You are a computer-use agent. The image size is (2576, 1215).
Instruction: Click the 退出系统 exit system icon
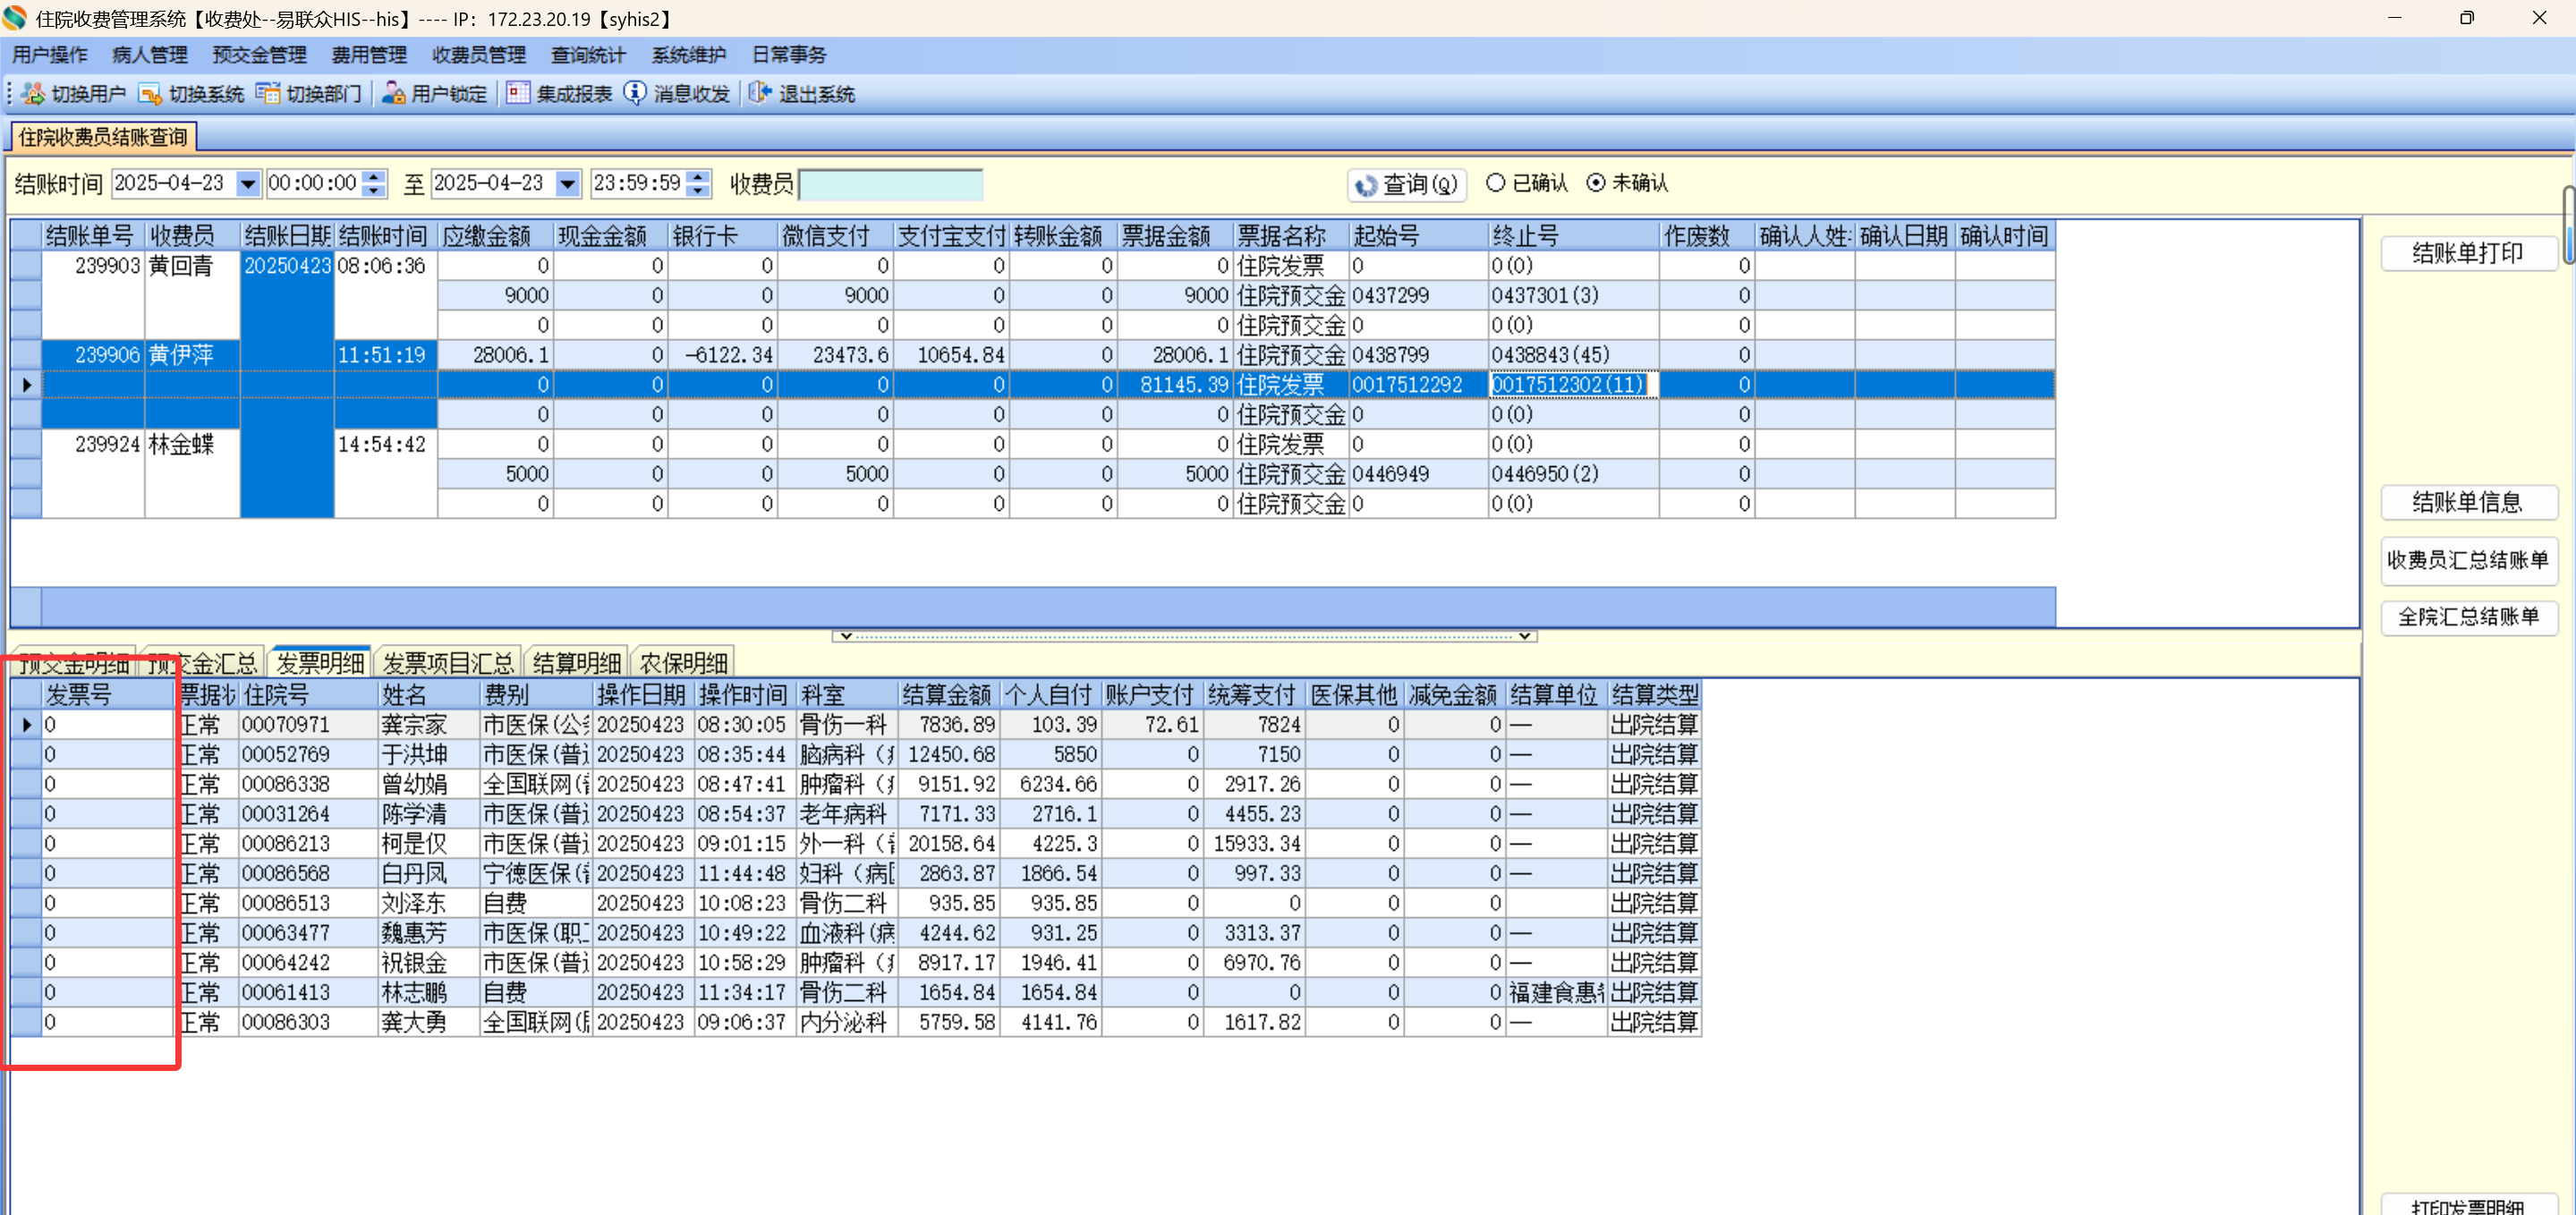pos(760,93)
